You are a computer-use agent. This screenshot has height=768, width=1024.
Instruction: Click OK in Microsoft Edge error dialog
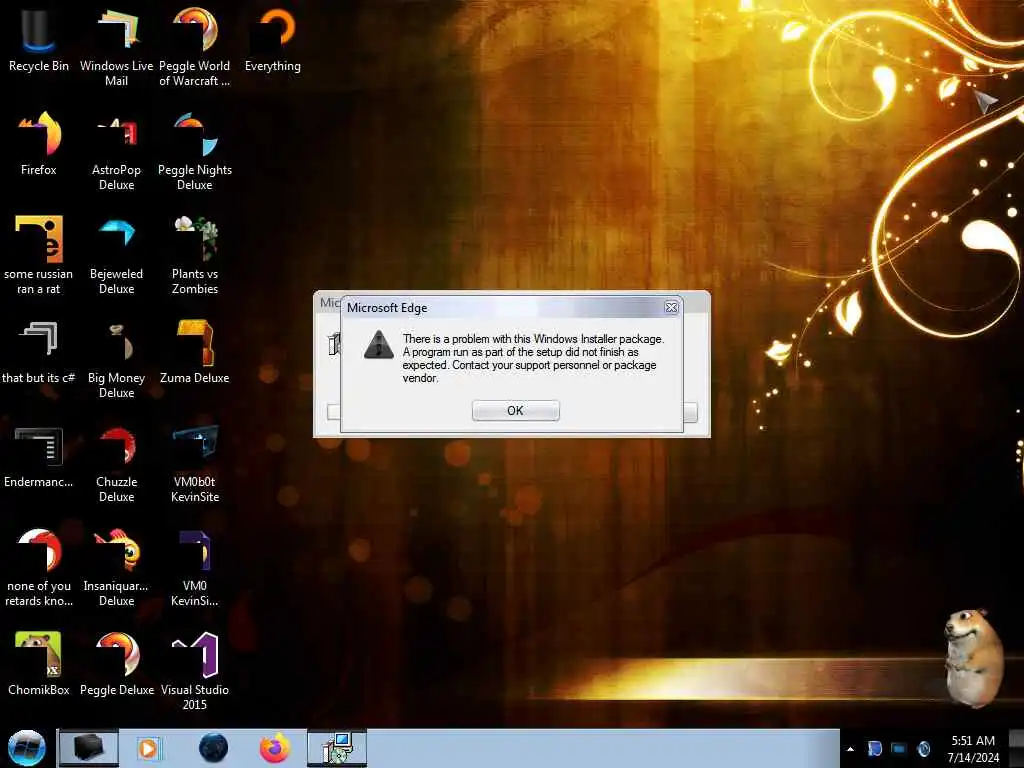point(515,410)
